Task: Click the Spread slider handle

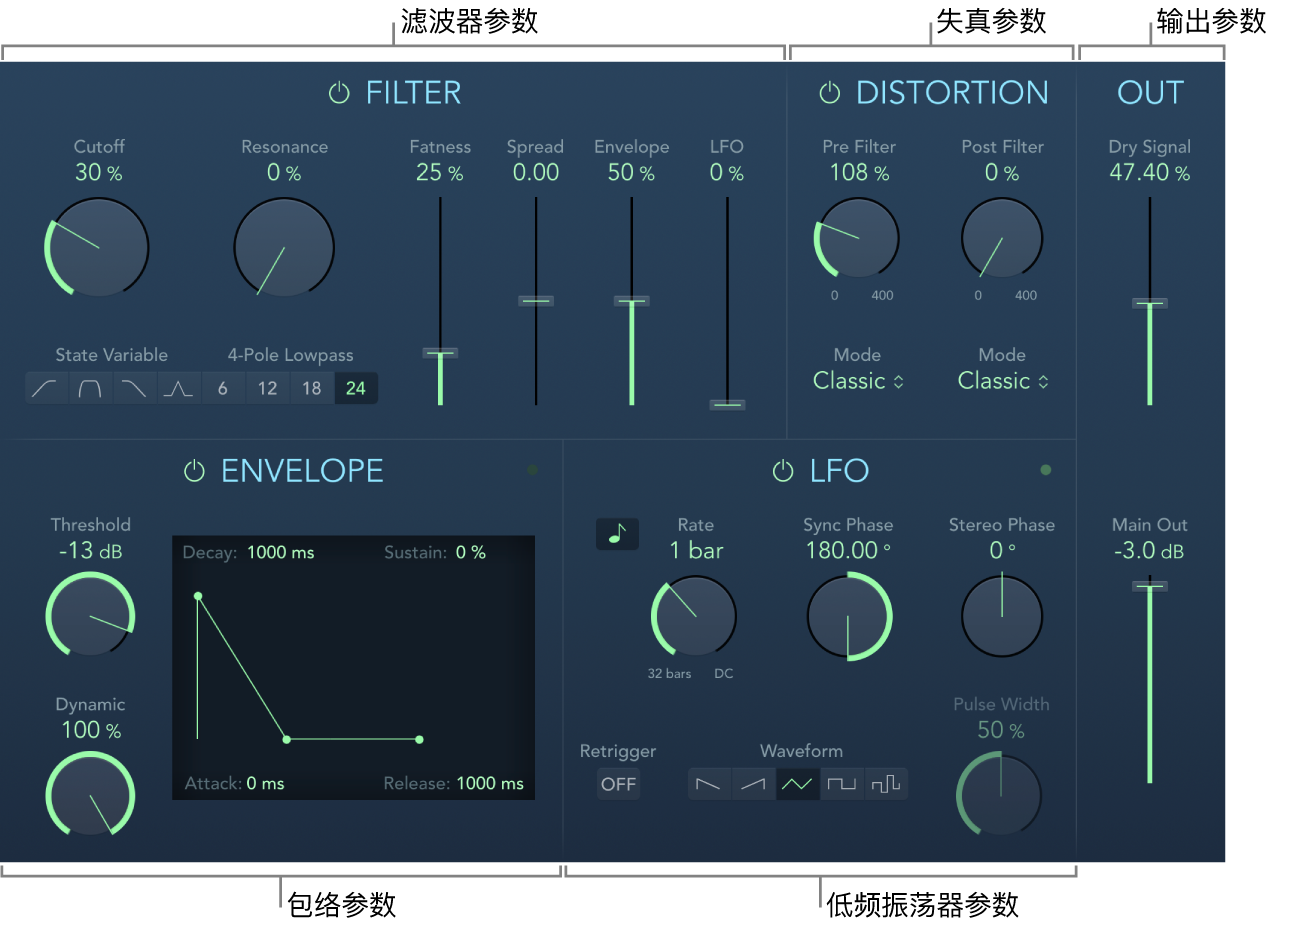Action: click(x=536, y=300)
